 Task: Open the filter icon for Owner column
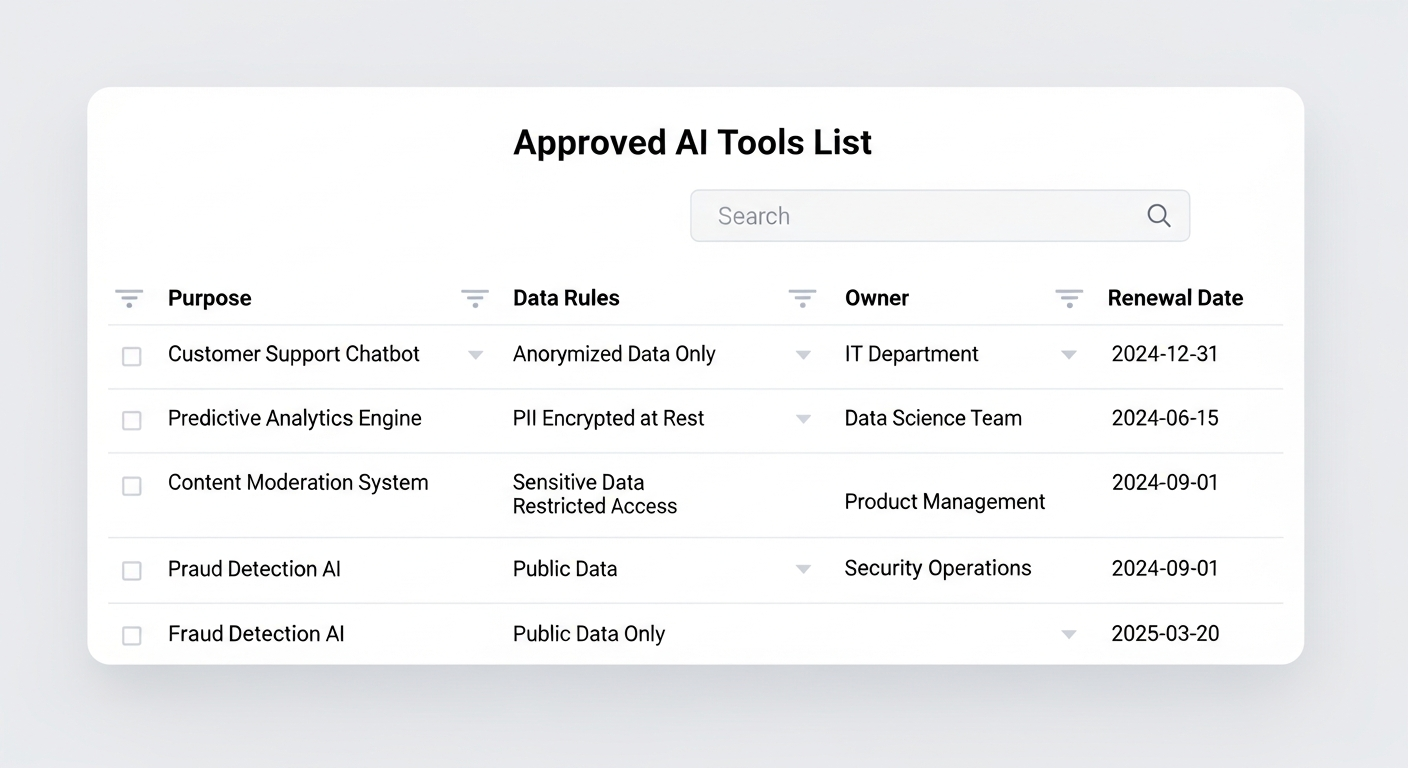802,297
